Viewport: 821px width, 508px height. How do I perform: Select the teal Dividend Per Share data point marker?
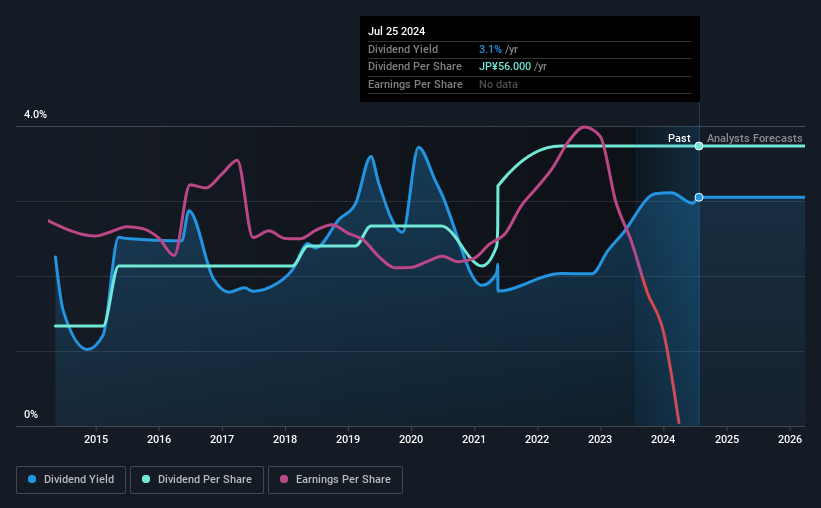coord(699,146)
